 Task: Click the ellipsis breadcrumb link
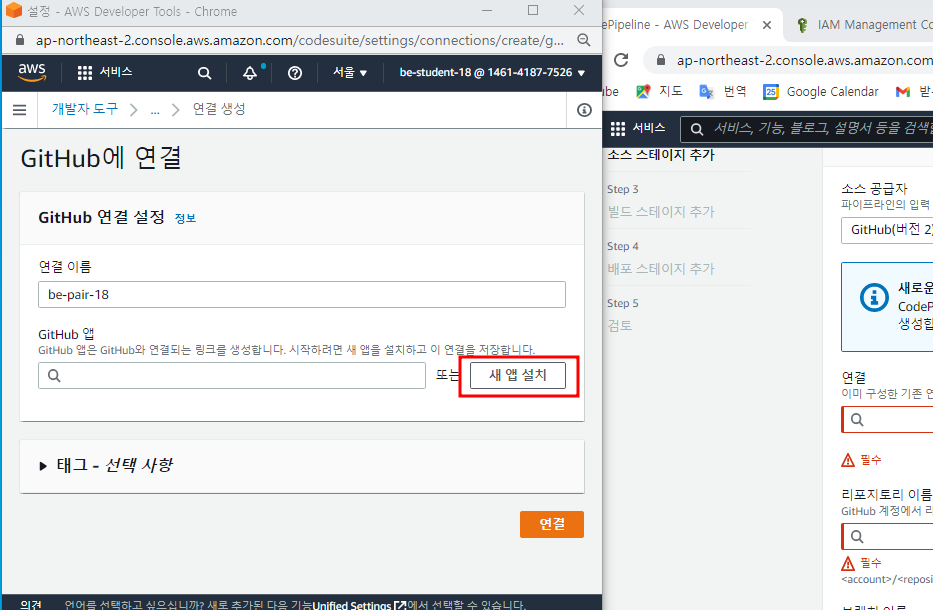(x=155, y=110)
